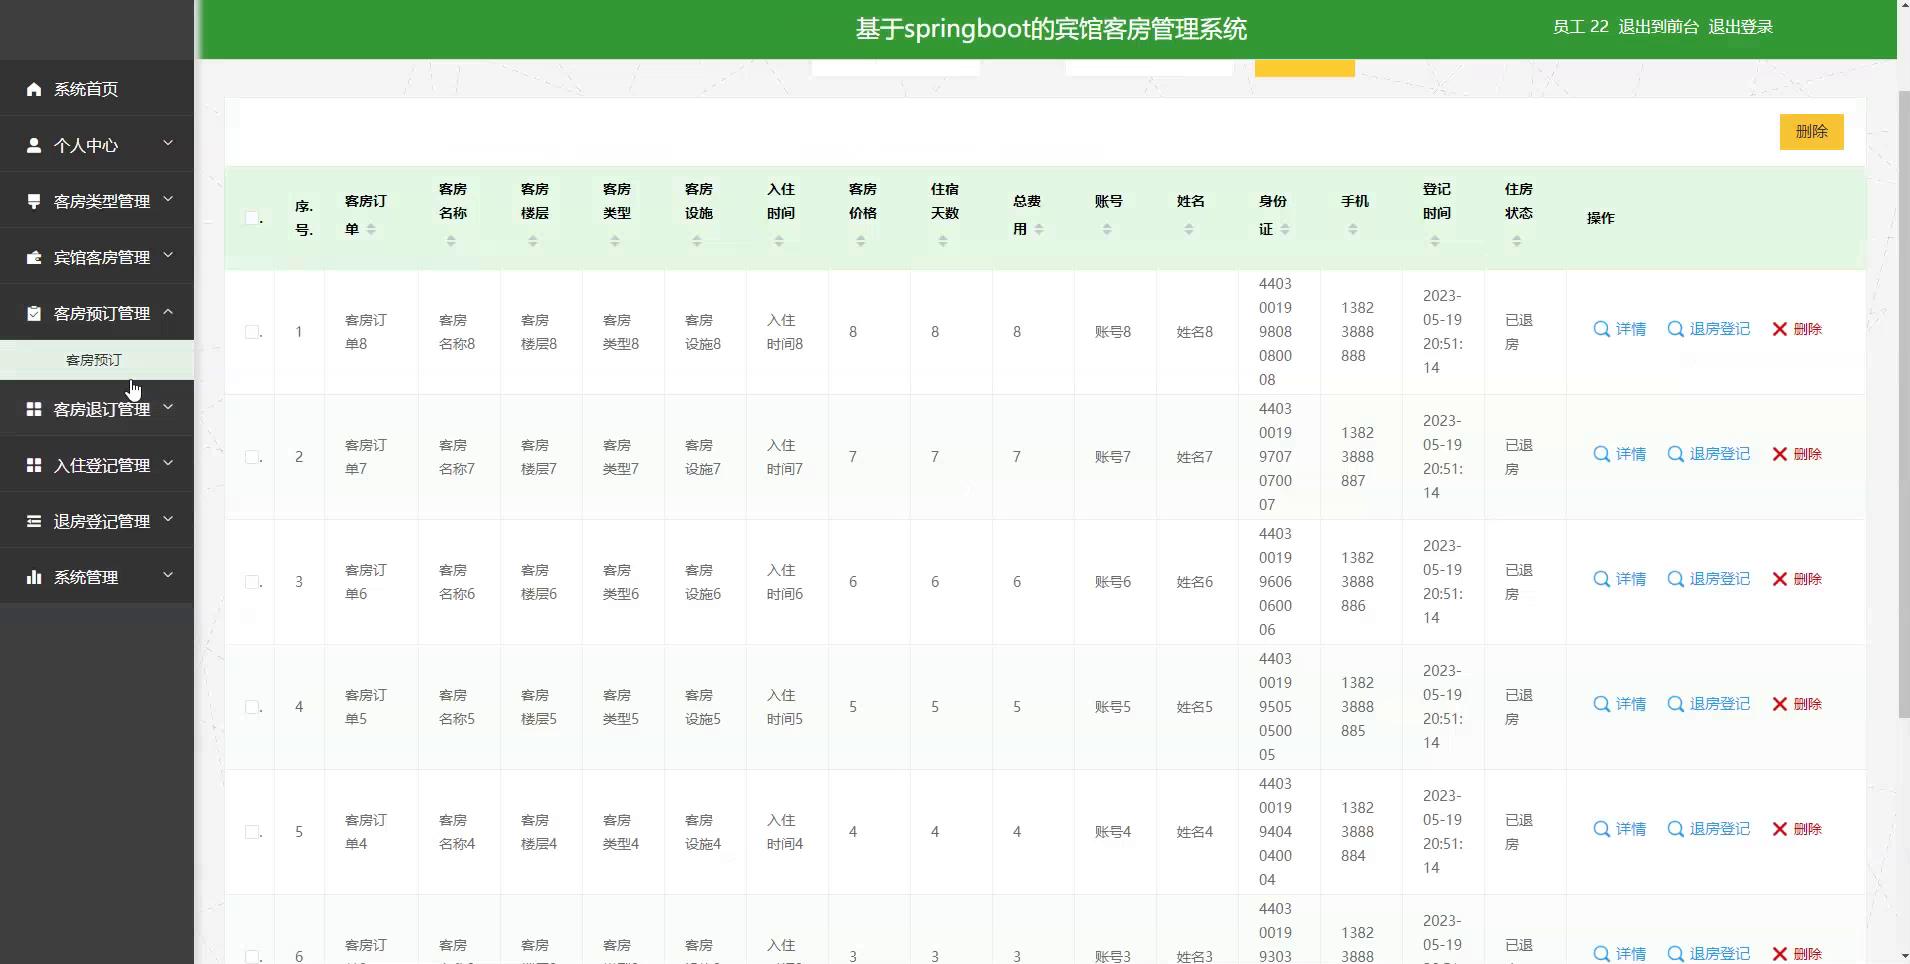
Task: Click the icon beside 客房类型管理
Action: [34, 201]
